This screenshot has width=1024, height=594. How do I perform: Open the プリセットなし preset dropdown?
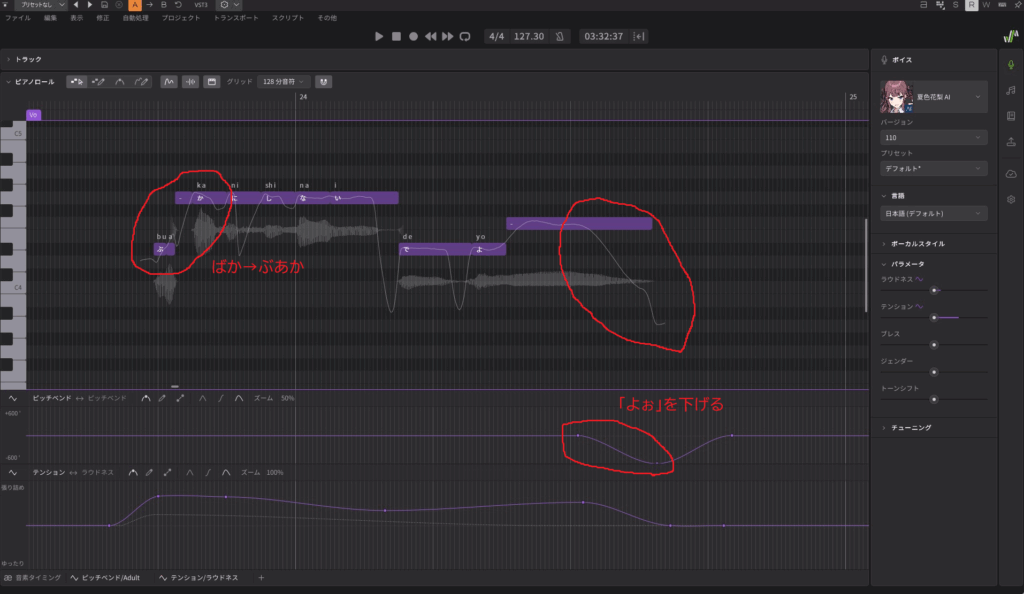click(x=40, y=5)
